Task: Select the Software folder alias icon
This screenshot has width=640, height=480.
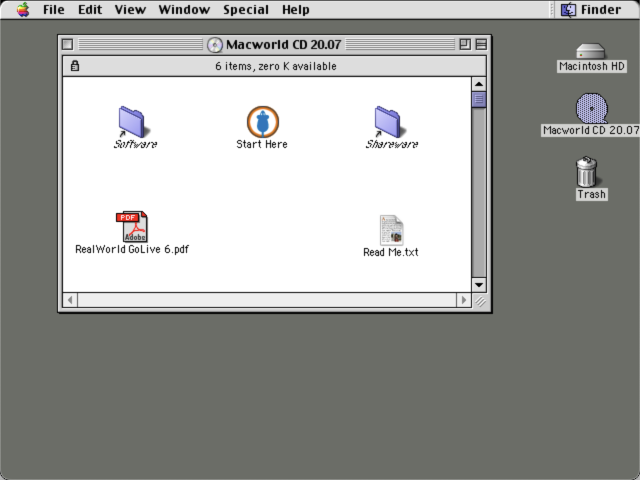Action: [x=134, y=122]
